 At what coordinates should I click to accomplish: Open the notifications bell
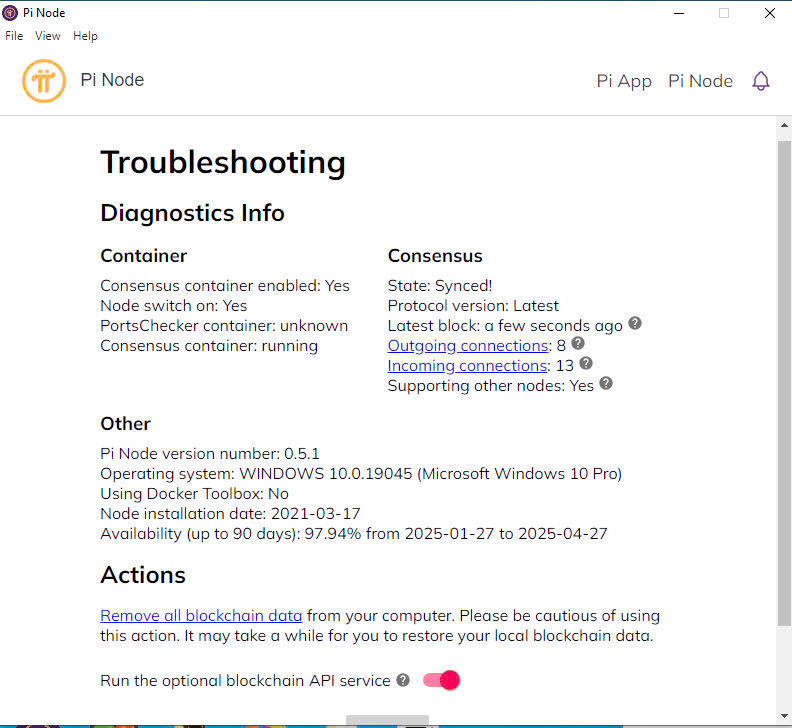click(761, 81)
